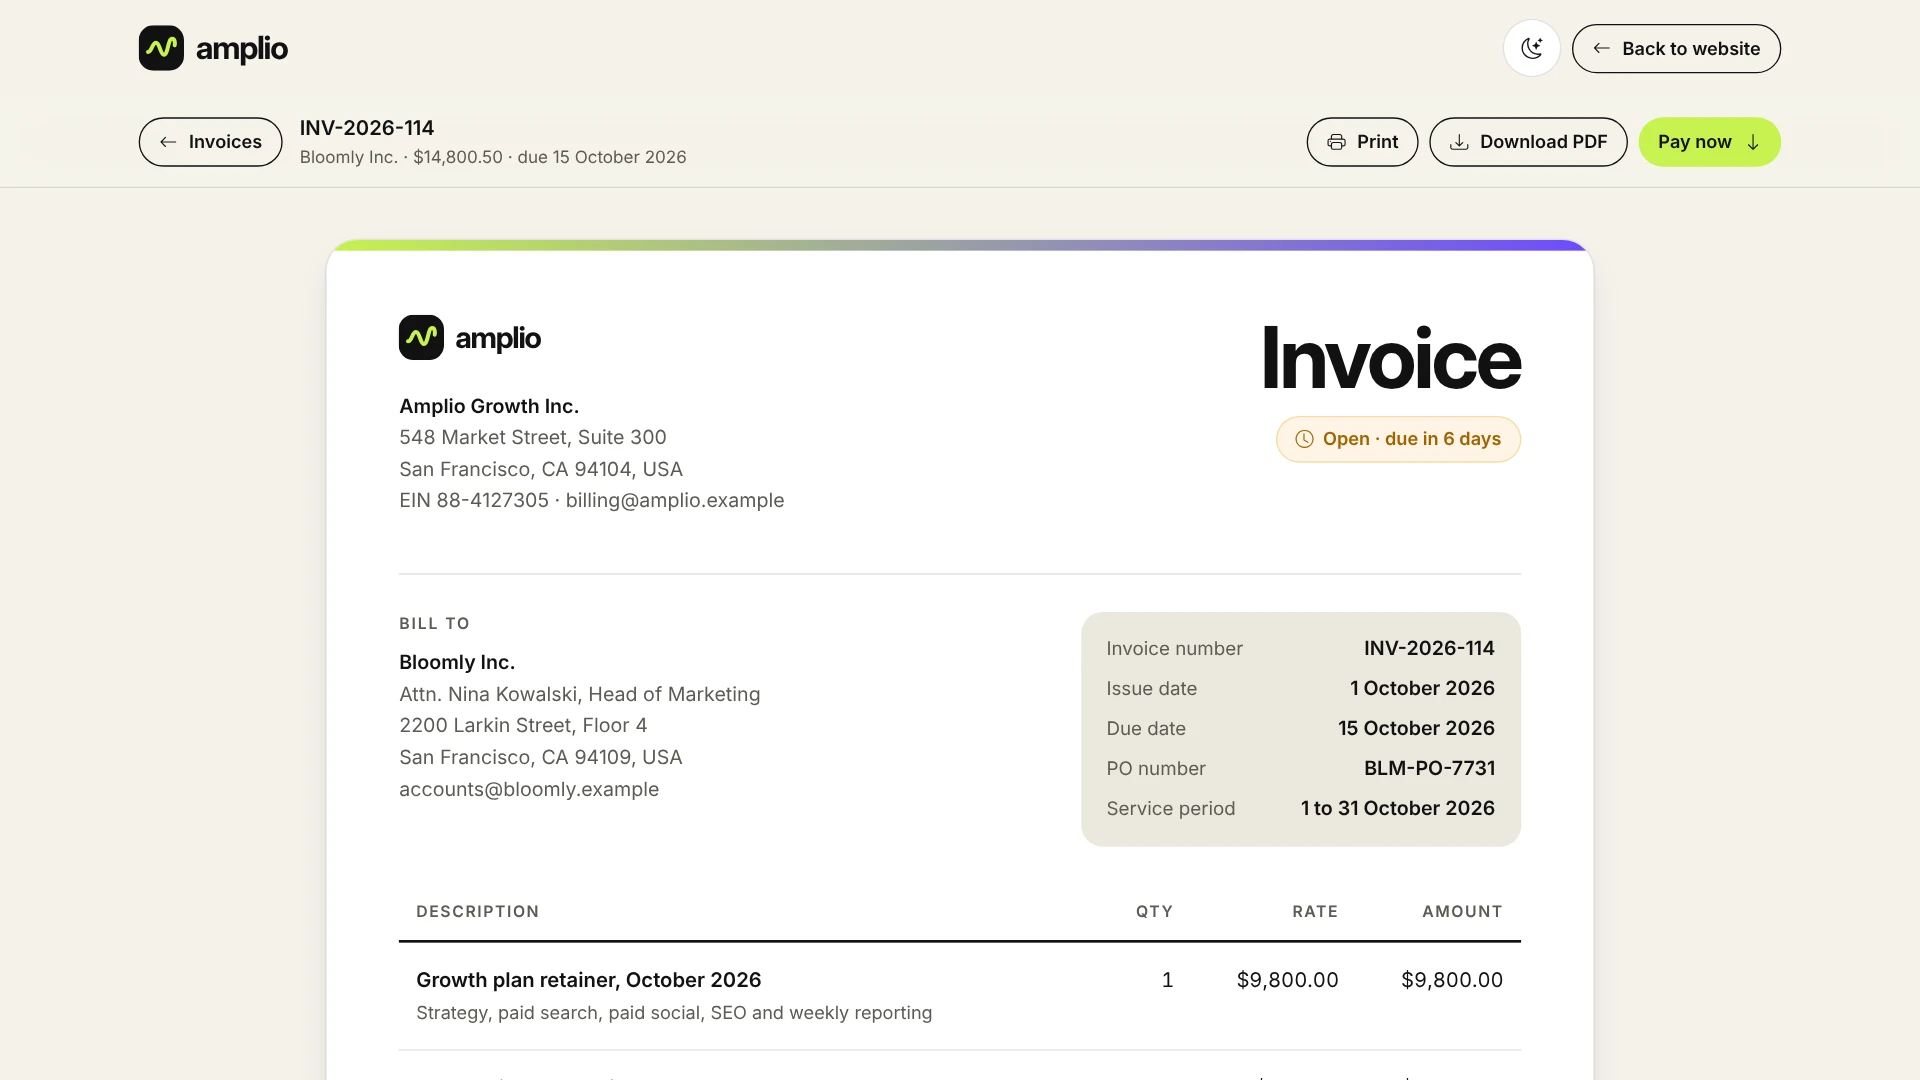Screen dimensions: 1920x1080
Task: Click the large Invoice heading
Action: (1391, 358)
